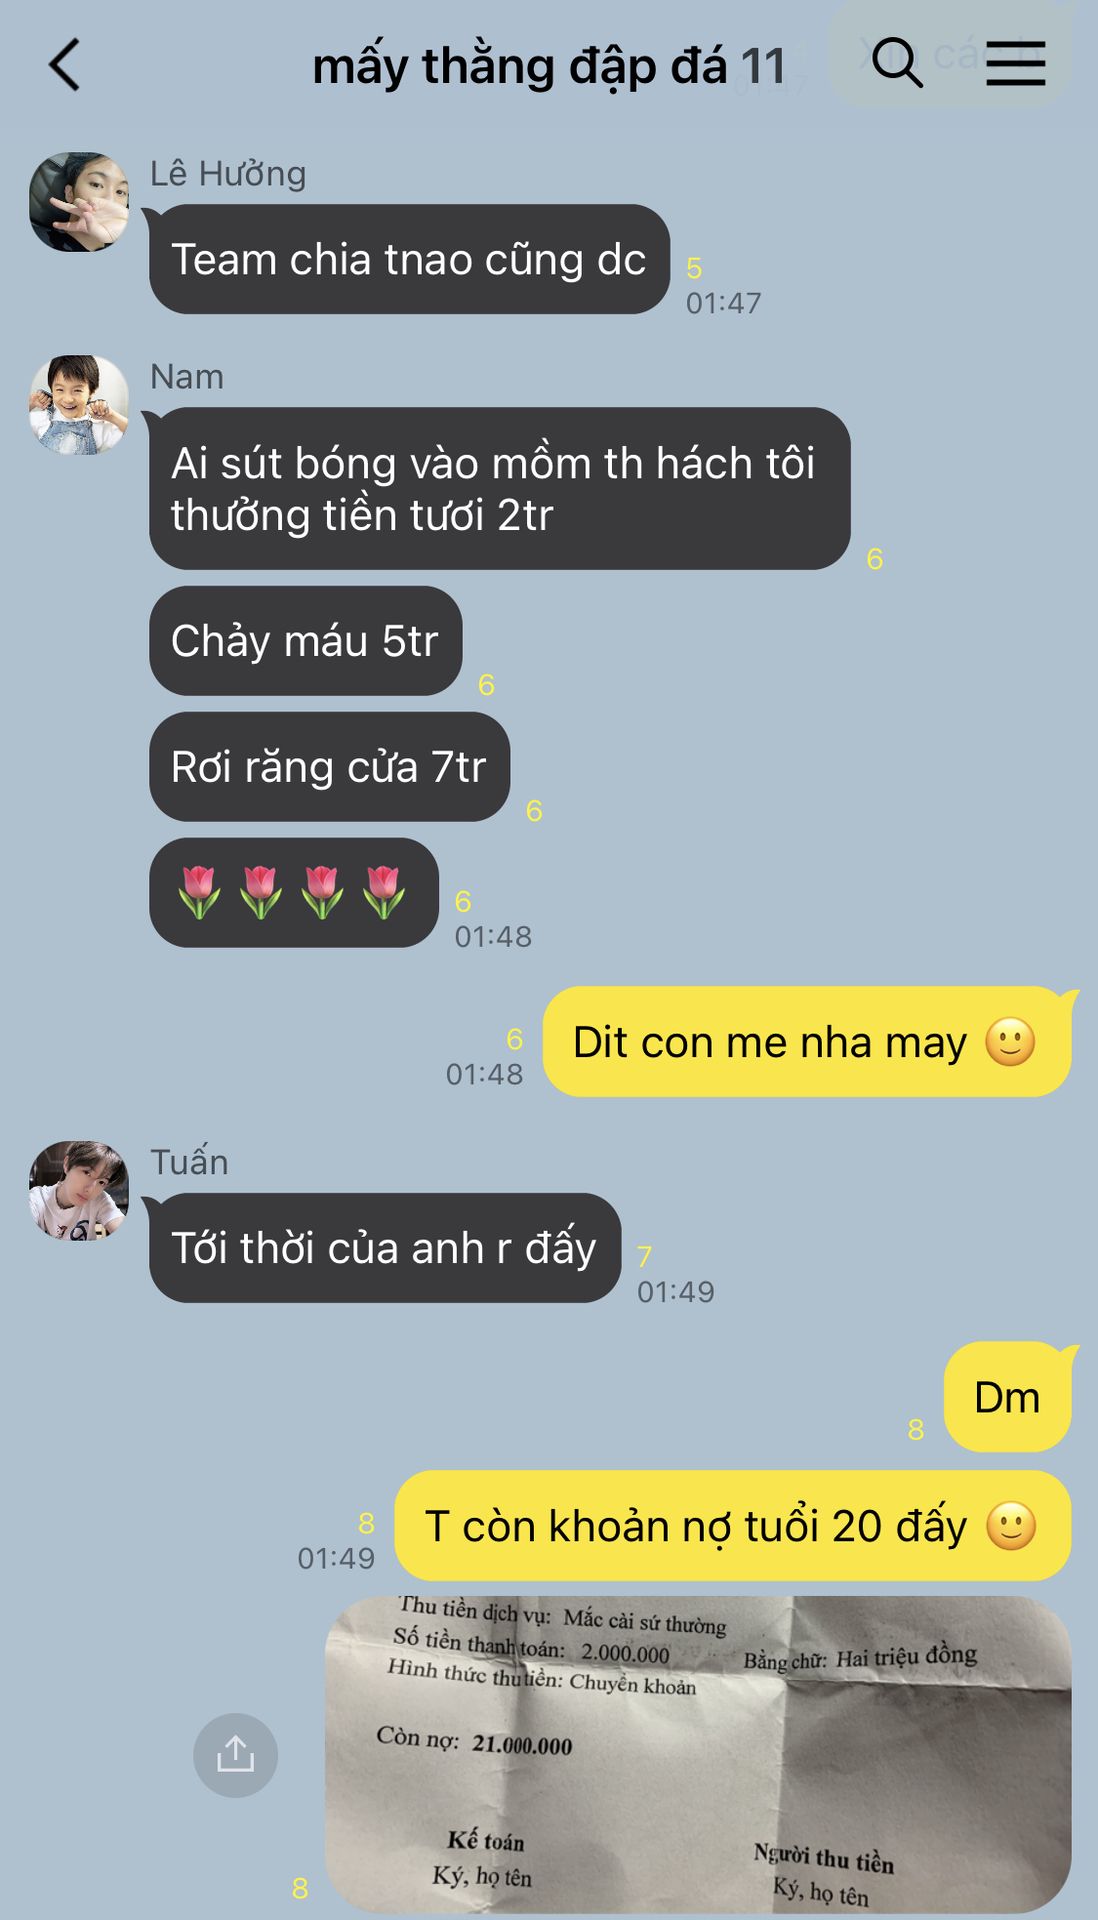Select the "Team chia tnao cũng dc" message

point(409,259)
